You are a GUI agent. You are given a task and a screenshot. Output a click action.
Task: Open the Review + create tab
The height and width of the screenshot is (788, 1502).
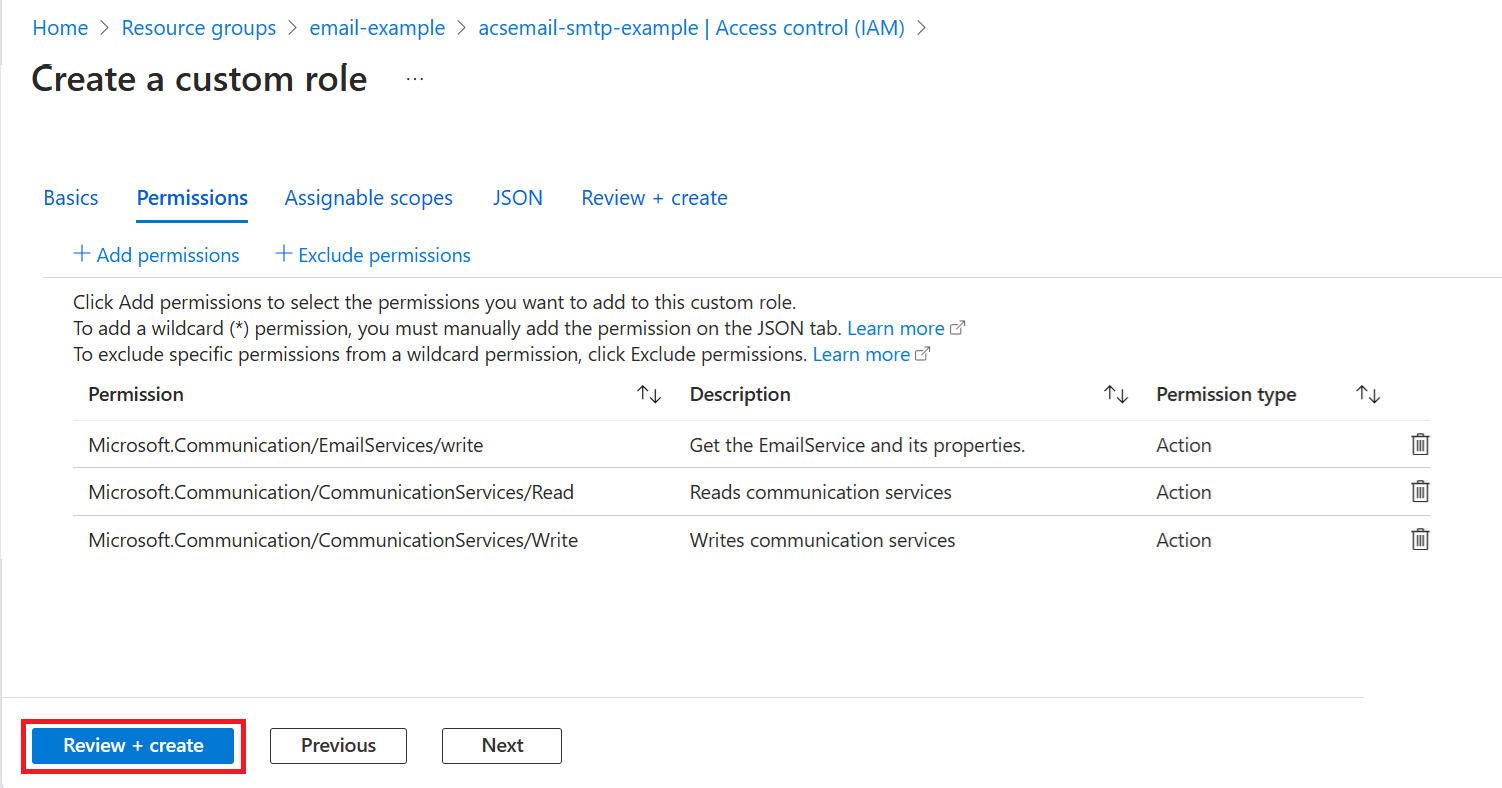tap(654, 198)
